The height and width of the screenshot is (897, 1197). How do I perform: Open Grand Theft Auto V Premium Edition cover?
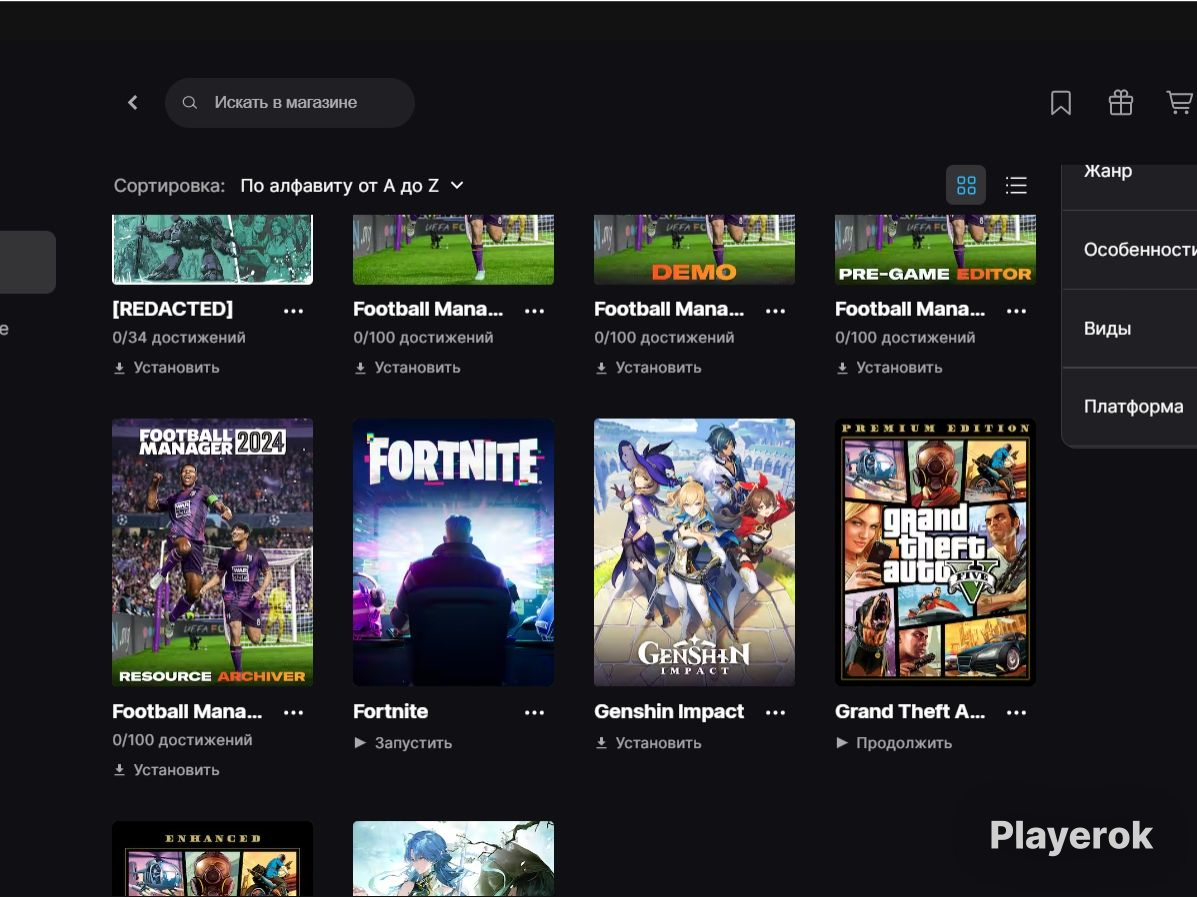pos(935,552)
